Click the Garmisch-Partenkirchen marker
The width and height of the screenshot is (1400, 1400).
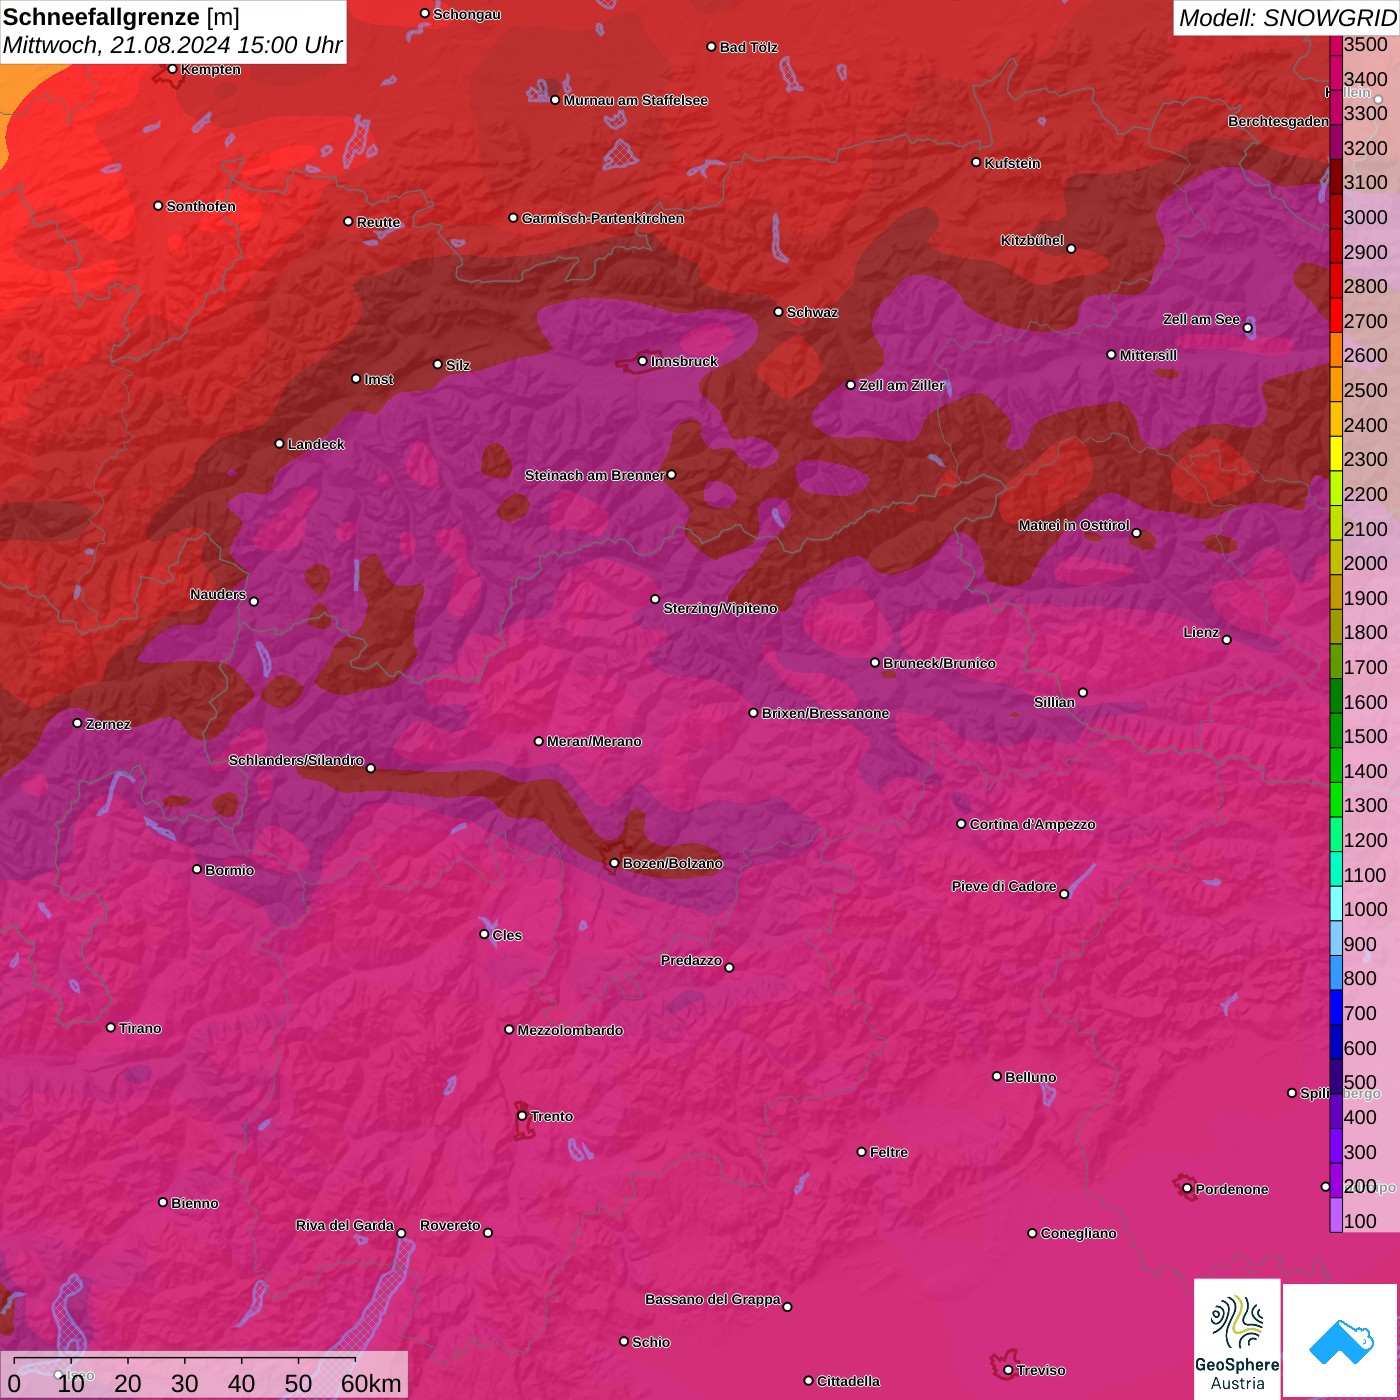(x=513, y=218)
